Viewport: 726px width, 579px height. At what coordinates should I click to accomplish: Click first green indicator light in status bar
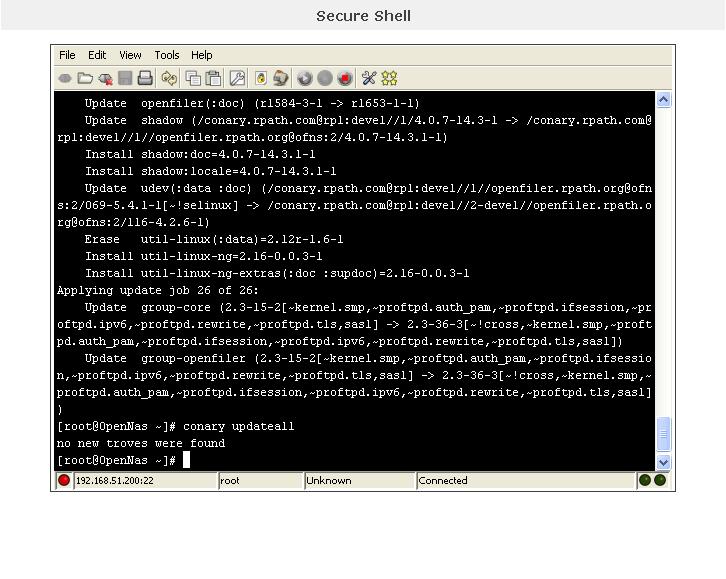pos(645,480)
